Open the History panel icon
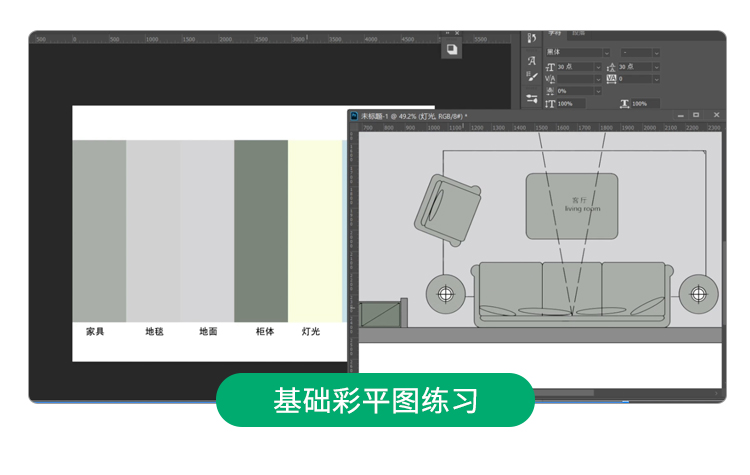This screenshot has width=750, height=475. coord(531,38)
